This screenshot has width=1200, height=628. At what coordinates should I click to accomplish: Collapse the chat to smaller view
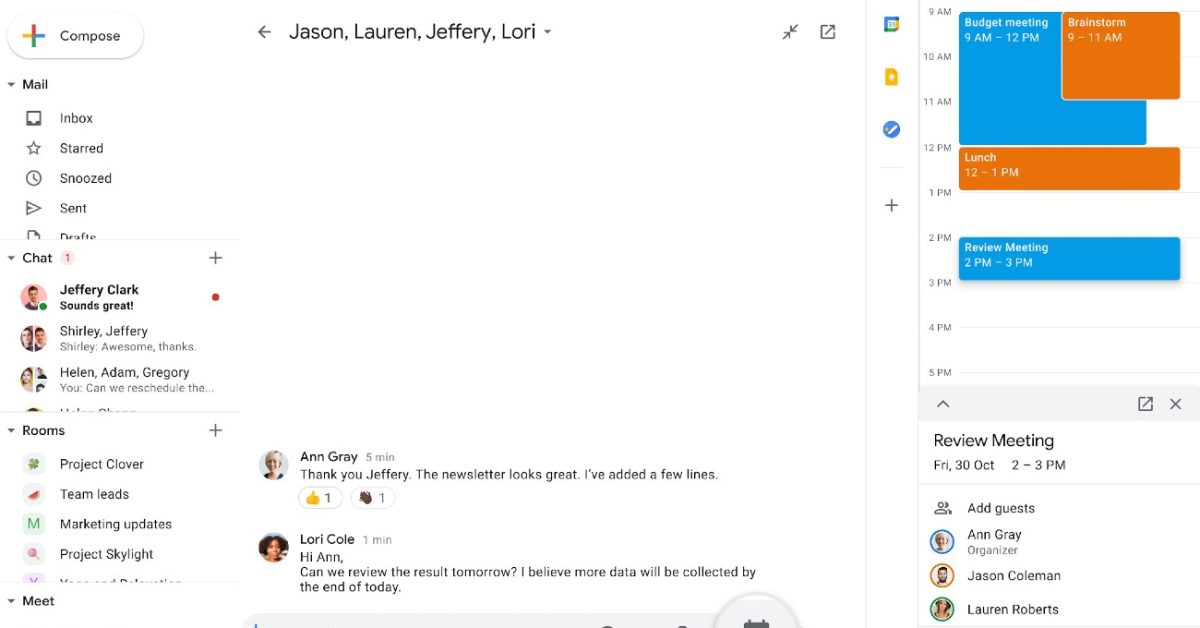click(790, 32)
